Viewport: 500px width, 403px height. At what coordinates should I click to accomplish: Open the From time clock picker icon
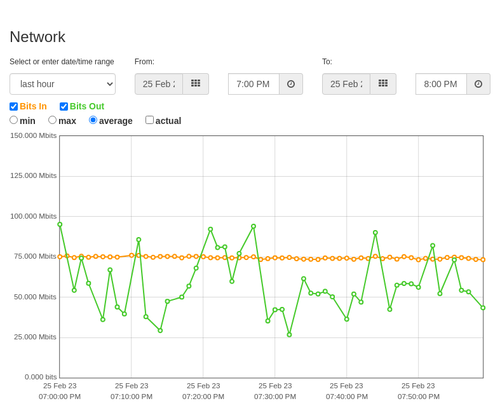[291, 84]
